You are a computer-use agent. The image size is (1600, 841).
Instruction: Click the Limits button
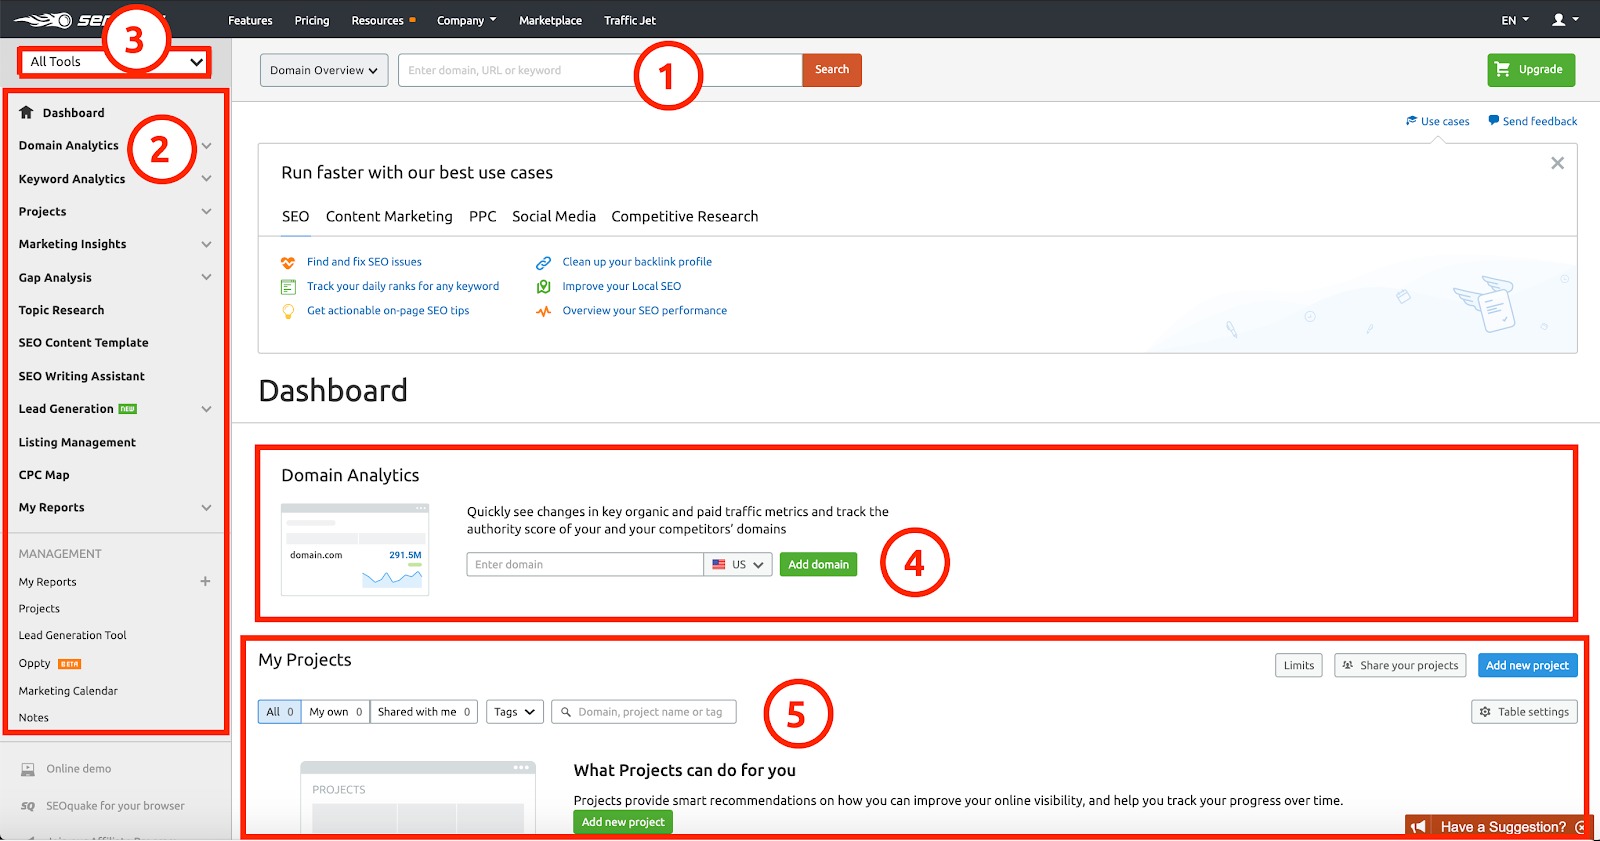[1299, 665]
